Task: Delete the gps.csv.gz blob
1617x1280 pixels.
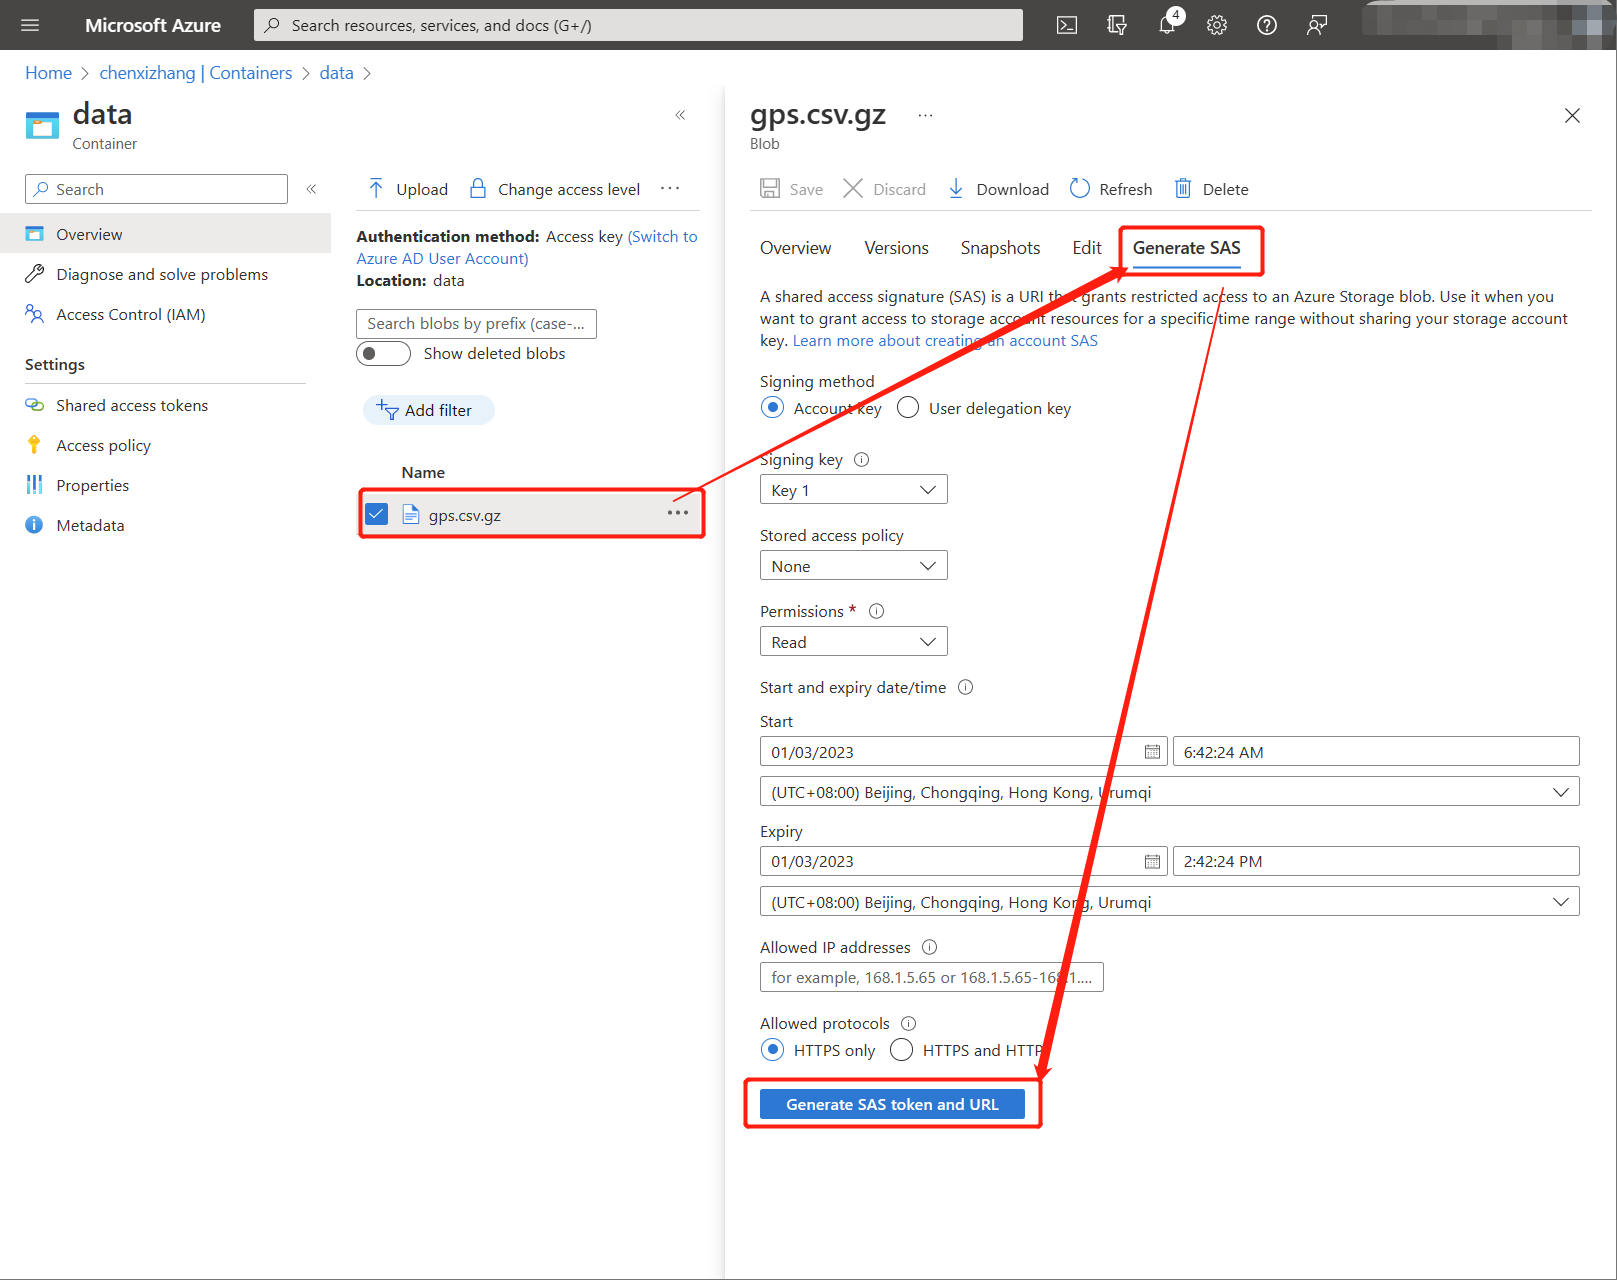Action: [1211, 189]
